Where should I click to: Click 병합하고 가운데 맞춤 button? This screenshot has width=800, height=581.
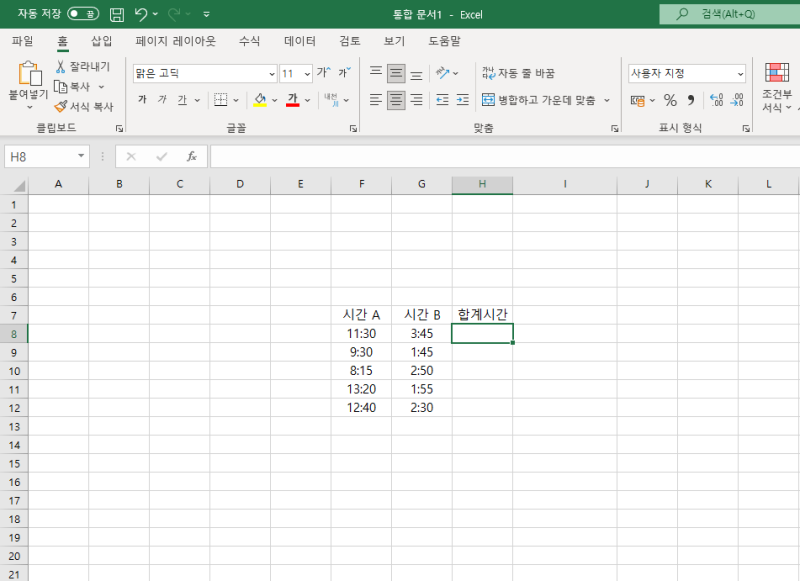coord(539,100)
